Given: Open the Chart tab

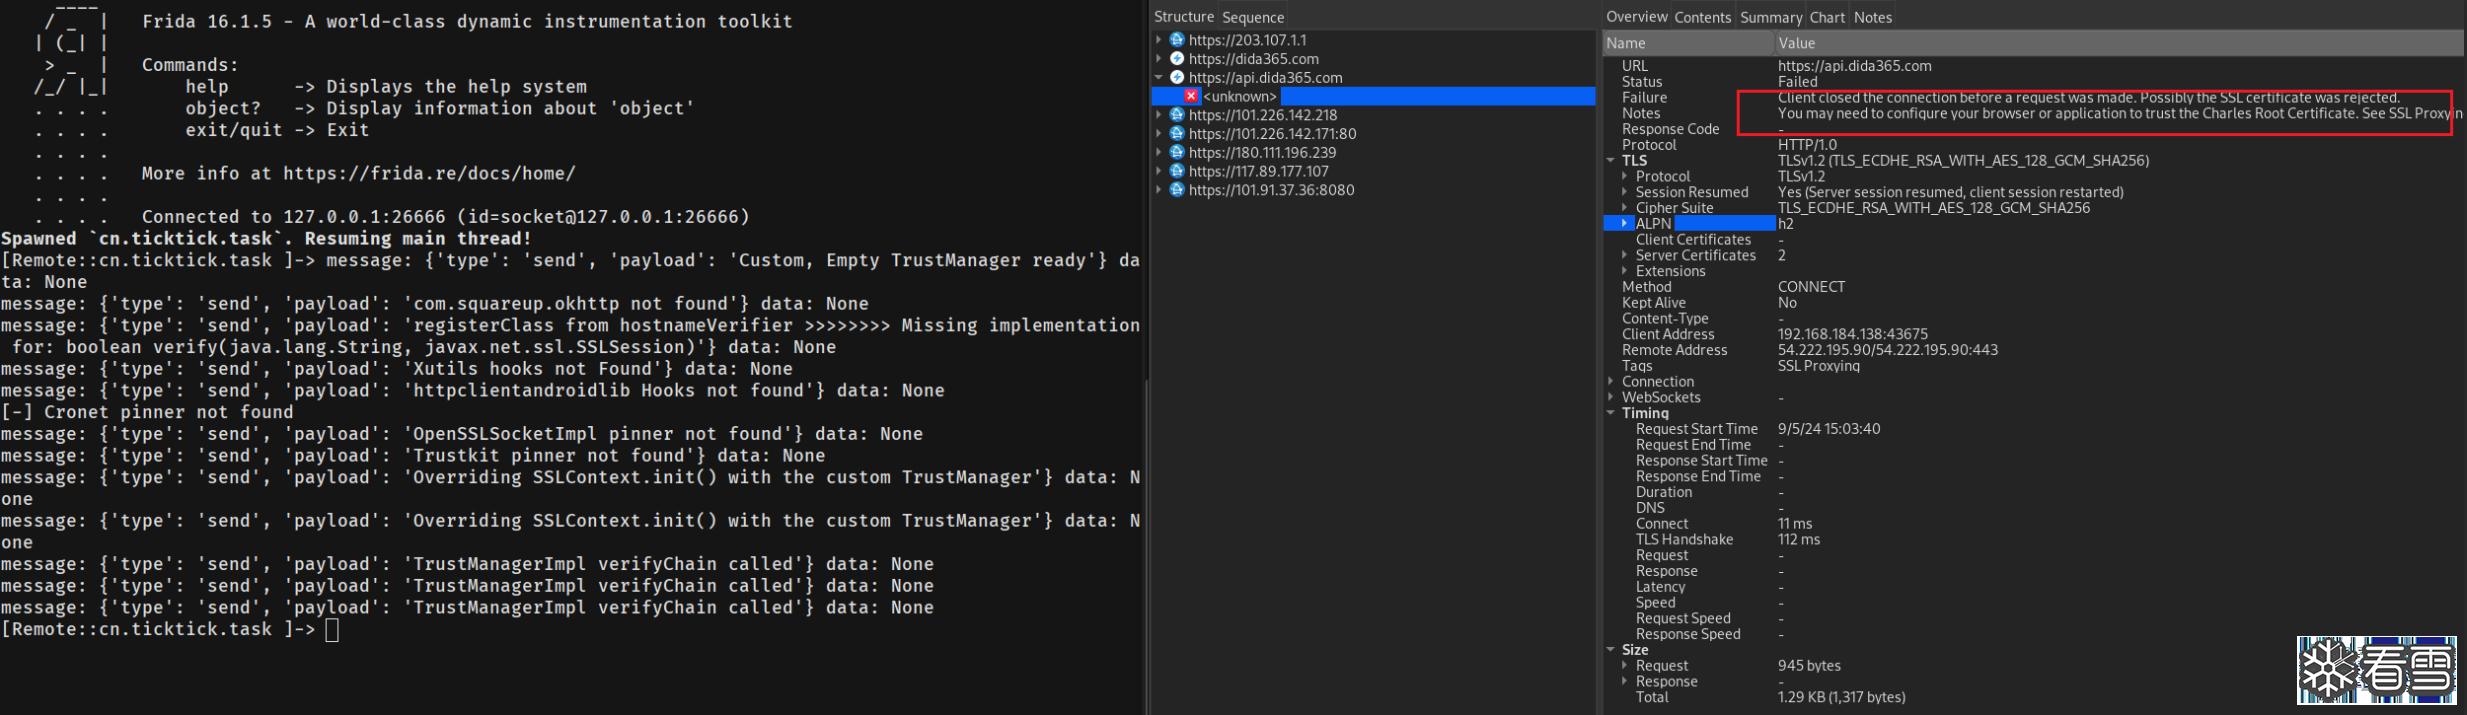Looking at the screenshot, I should [1827, 17].
